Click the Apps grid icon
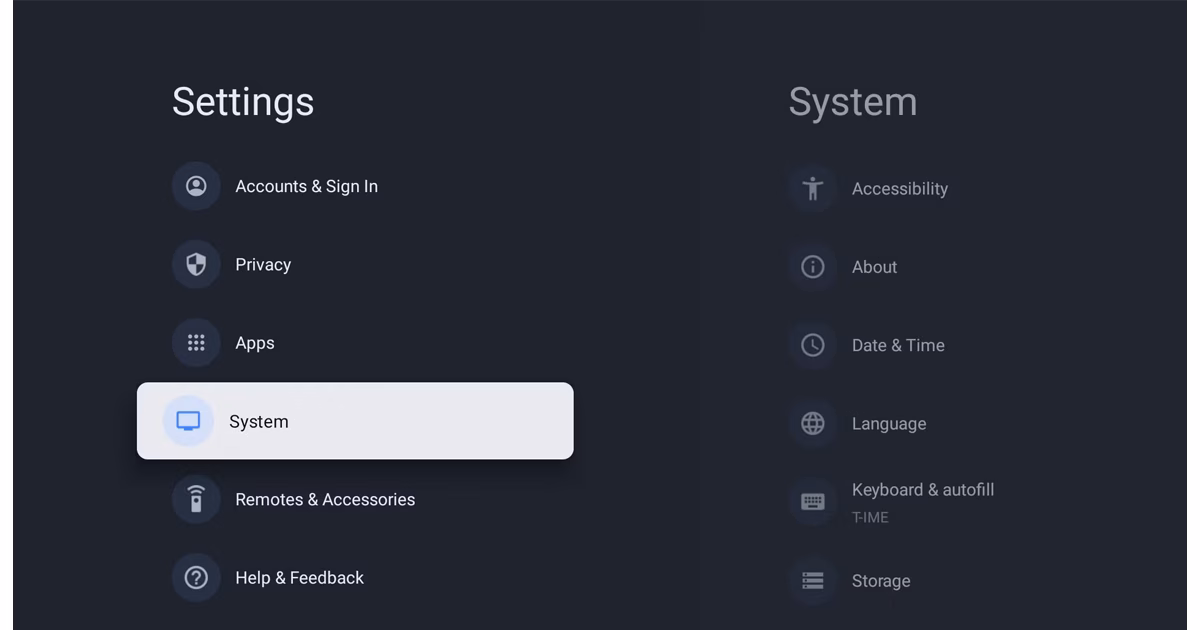This screenshot has width=1200, height=630. [196, 343]
